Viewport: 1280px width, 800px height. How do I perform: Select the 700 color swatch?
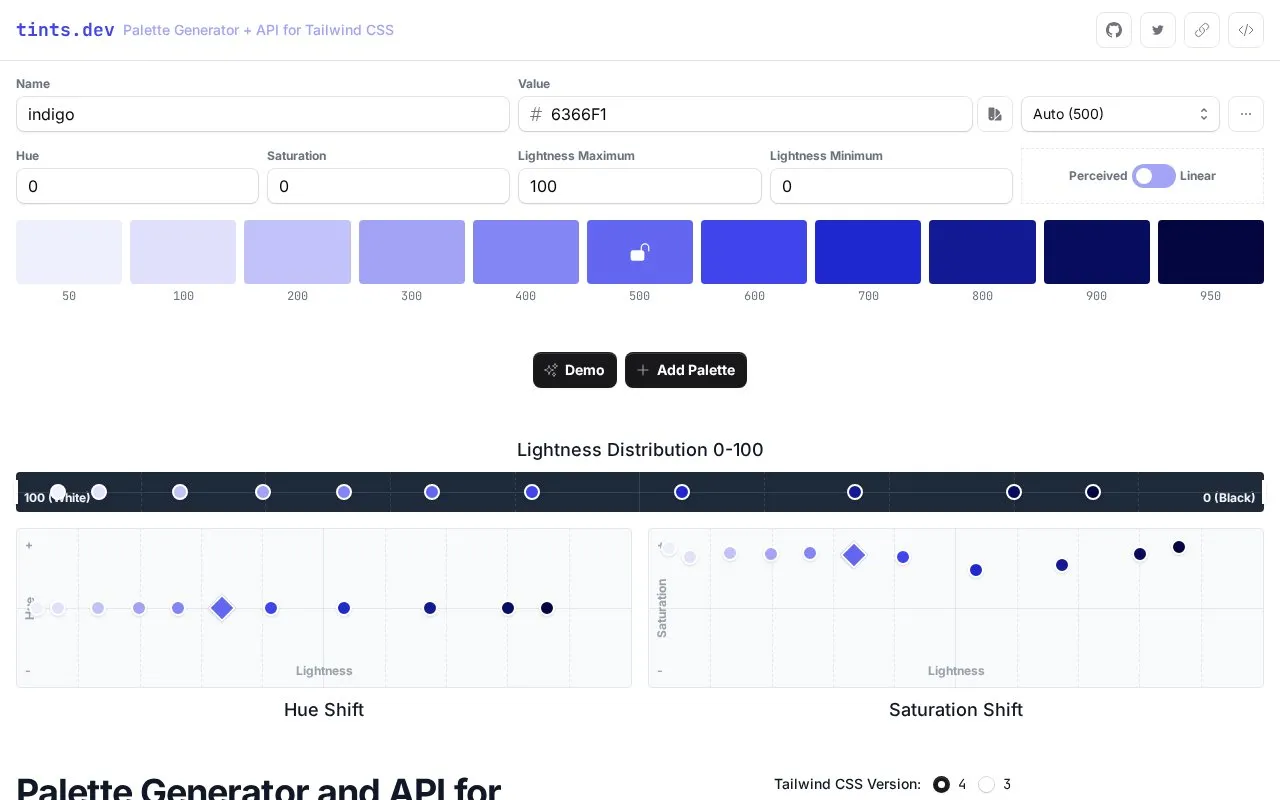(x=868, y=252)
